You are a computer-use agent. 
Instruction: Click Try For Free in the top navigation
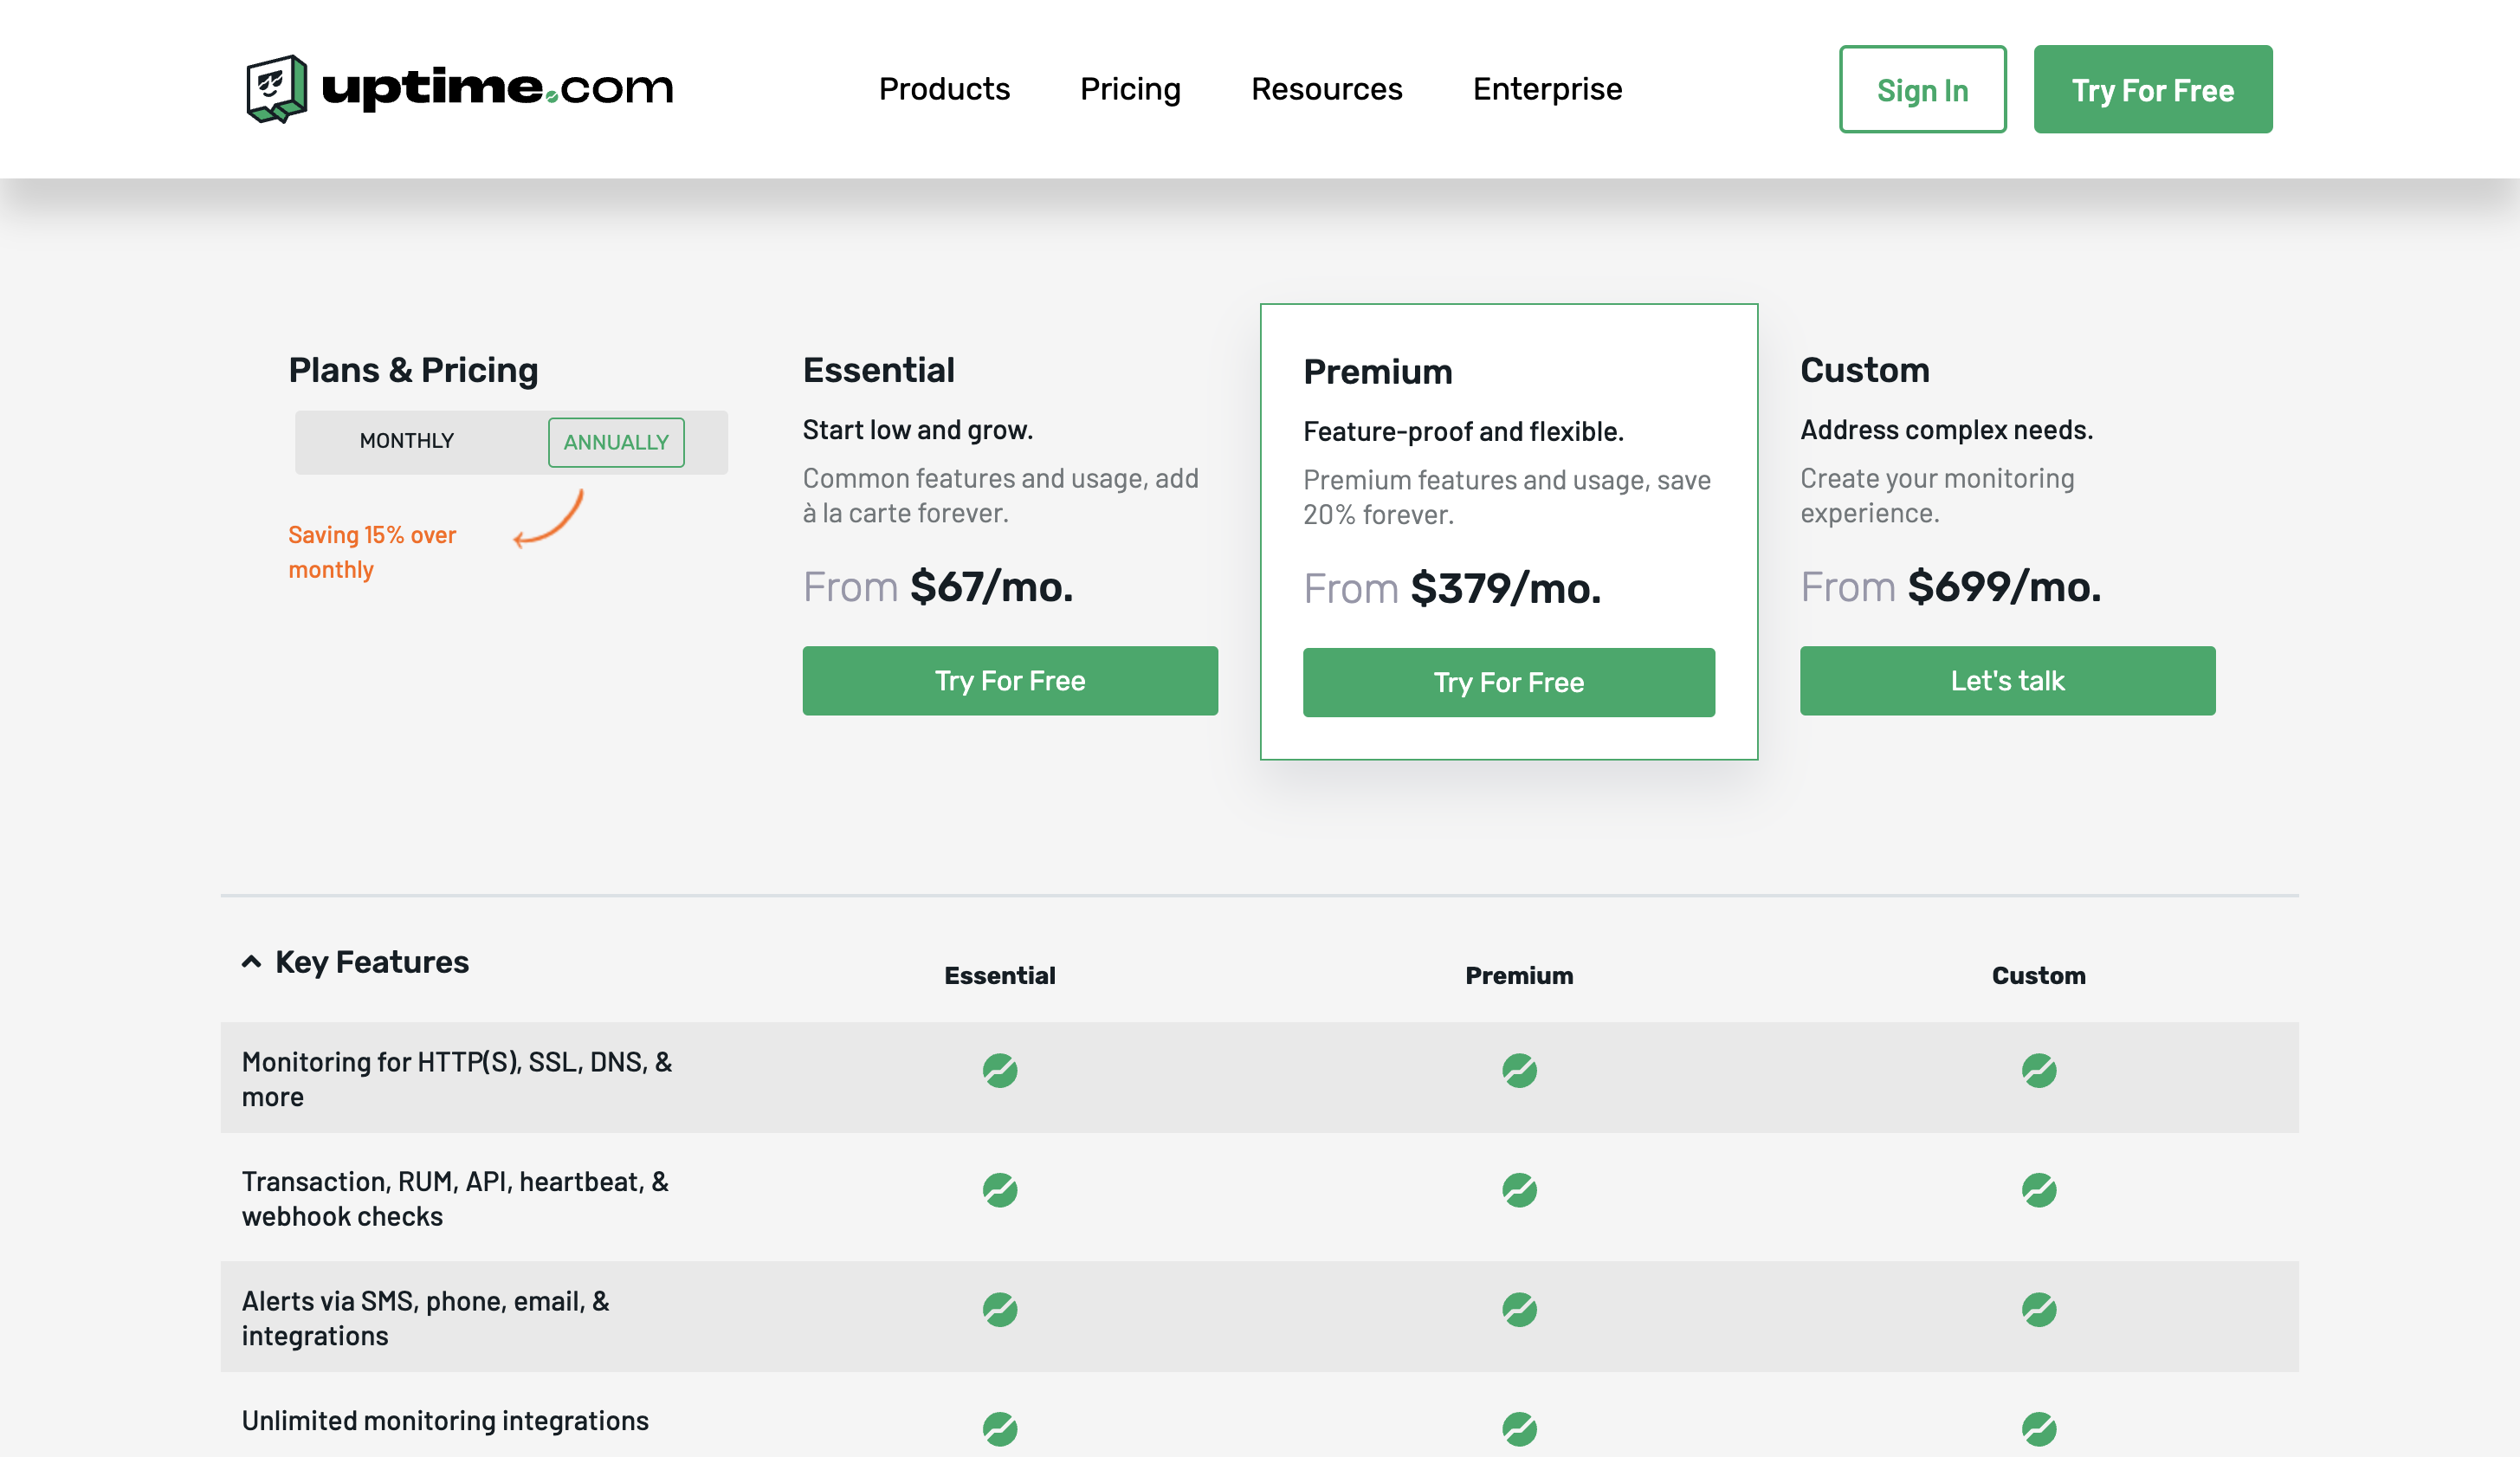(2153, 88)
